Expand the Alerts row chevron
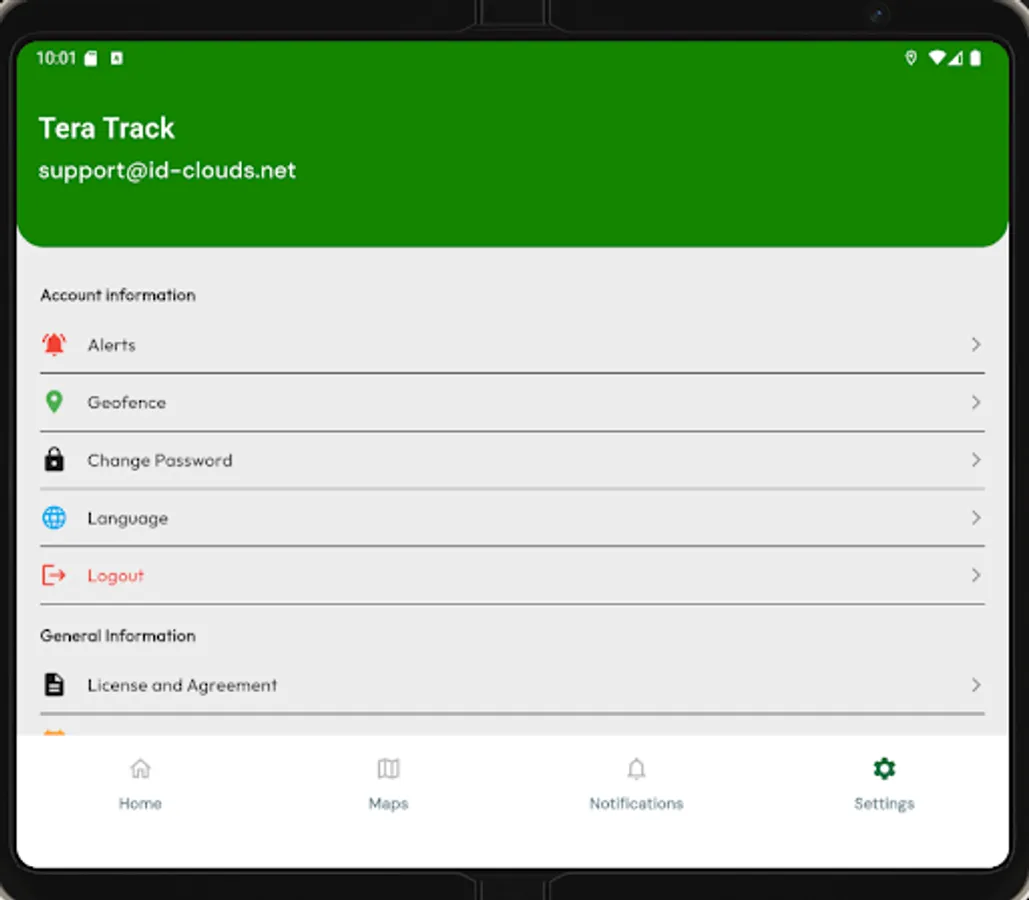Screen dimensions: 1029x900 (976, 344)
